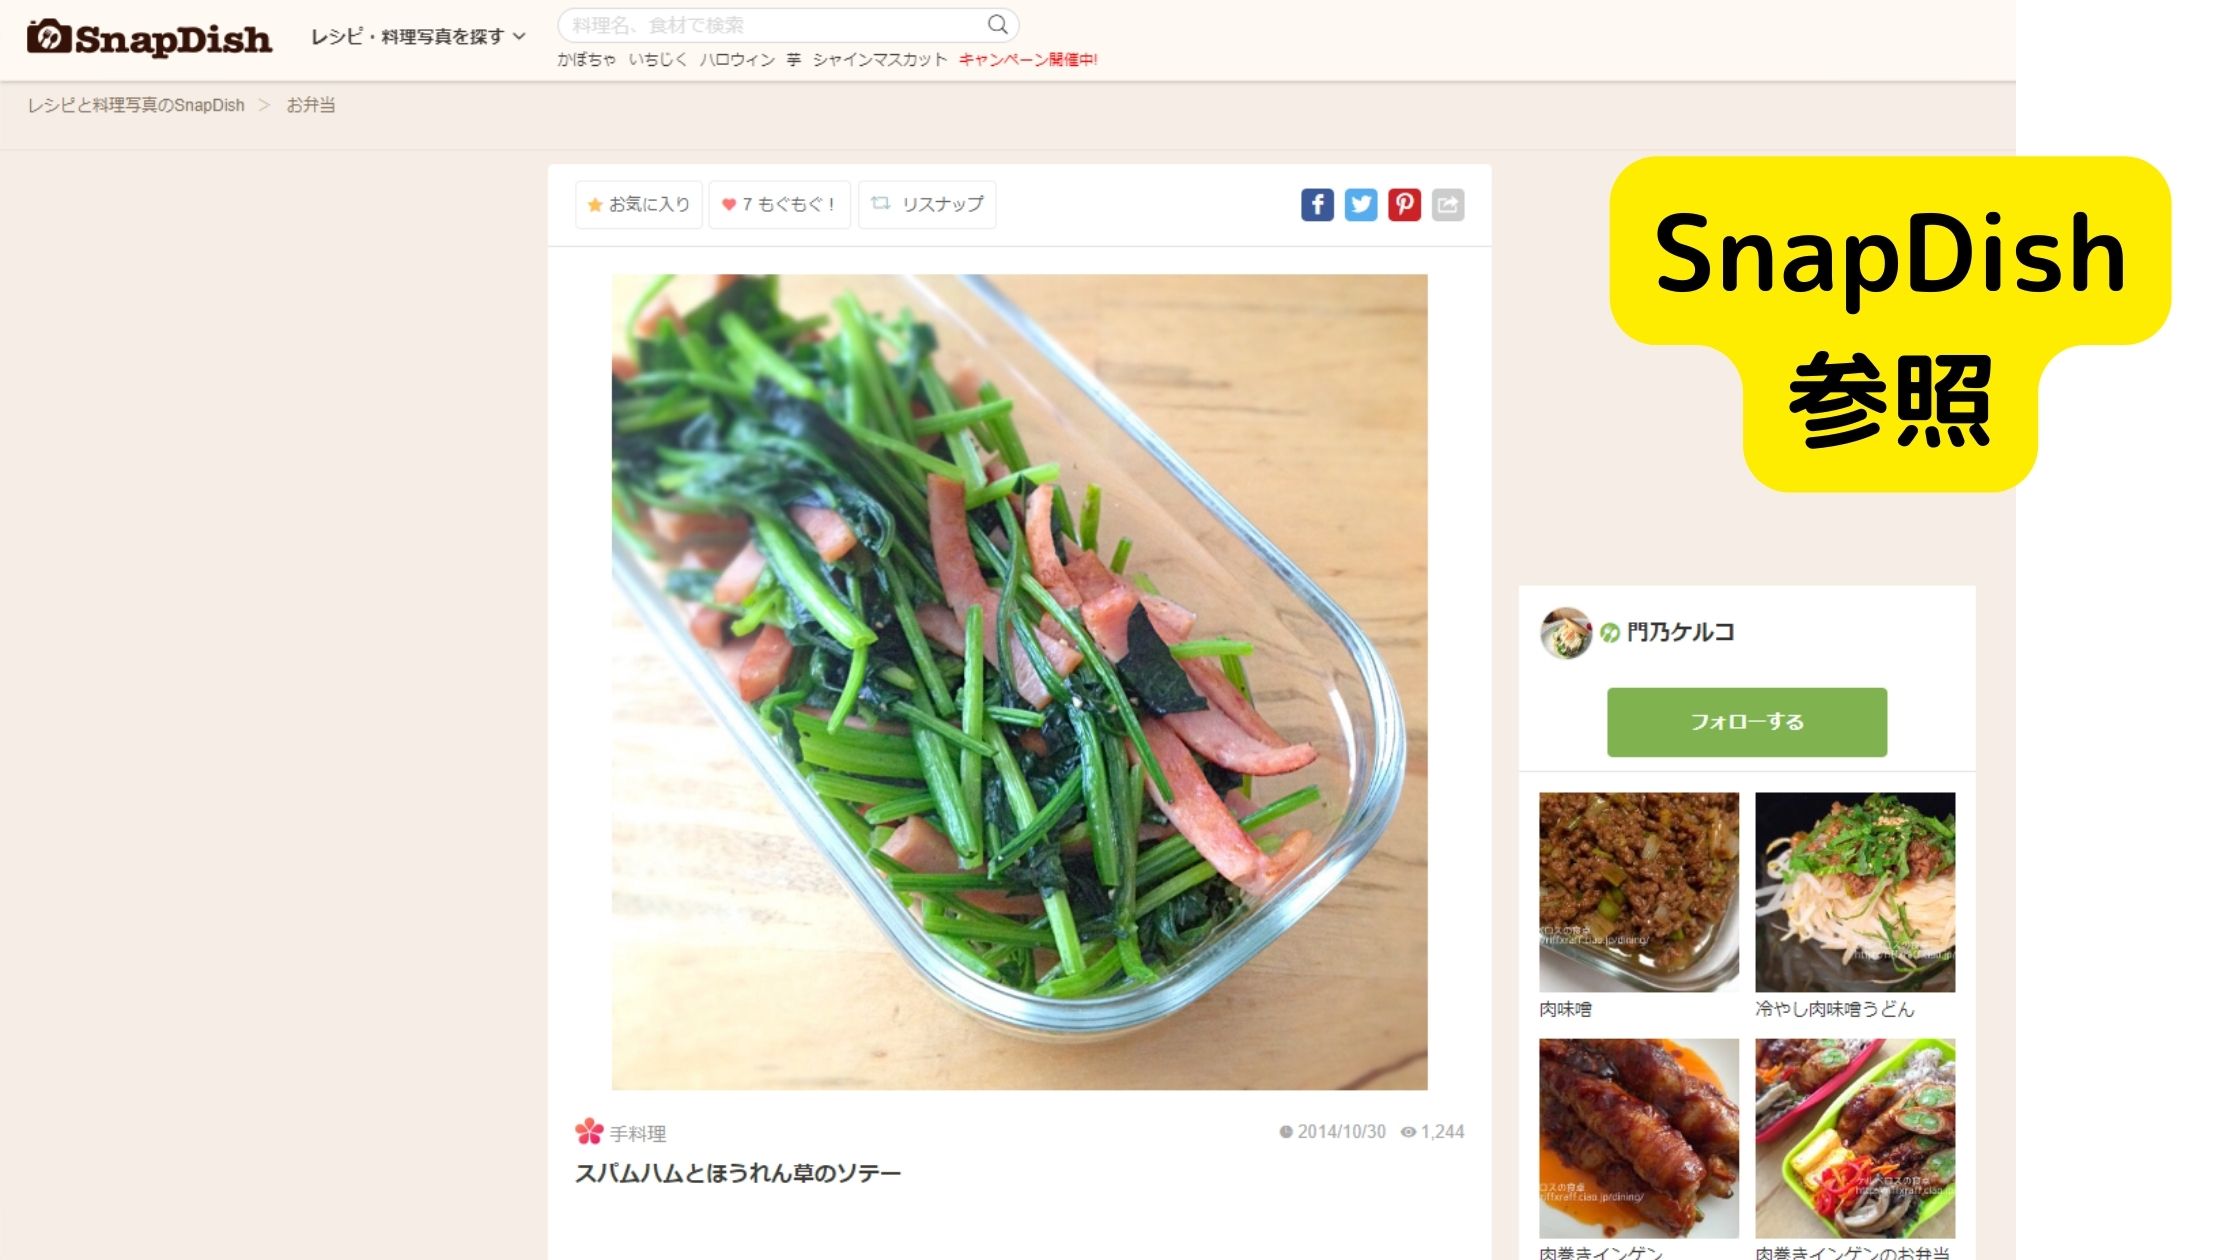Open the お弁当 breadcrumb category

(x=311, y=105)
